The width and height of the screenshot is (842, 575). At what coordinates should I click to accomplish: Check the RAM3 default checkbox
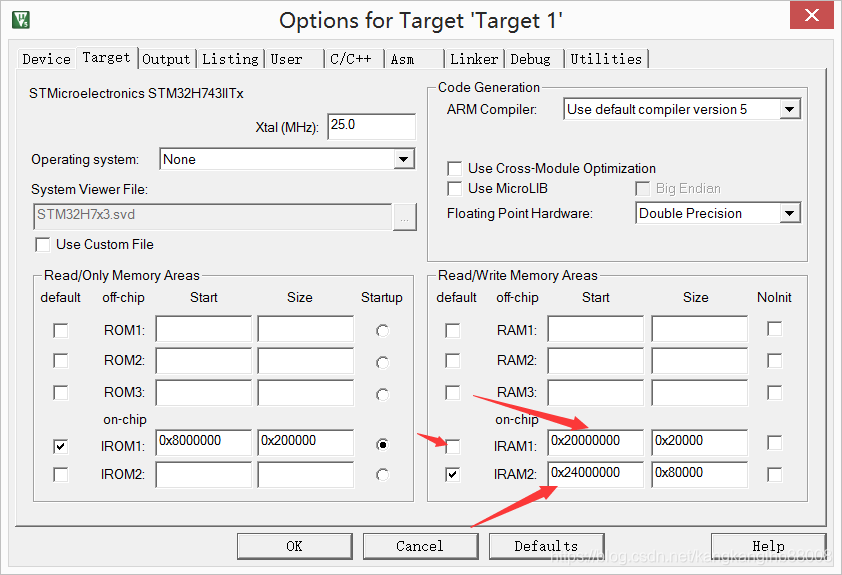(x=453, y=392)
